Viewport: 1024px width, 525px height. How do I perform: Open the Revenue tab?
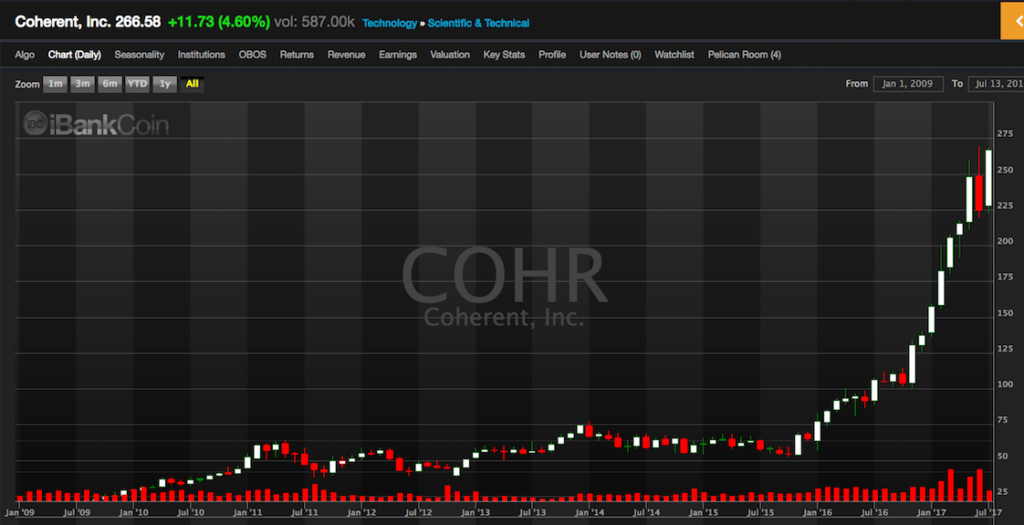pos(346,55)
